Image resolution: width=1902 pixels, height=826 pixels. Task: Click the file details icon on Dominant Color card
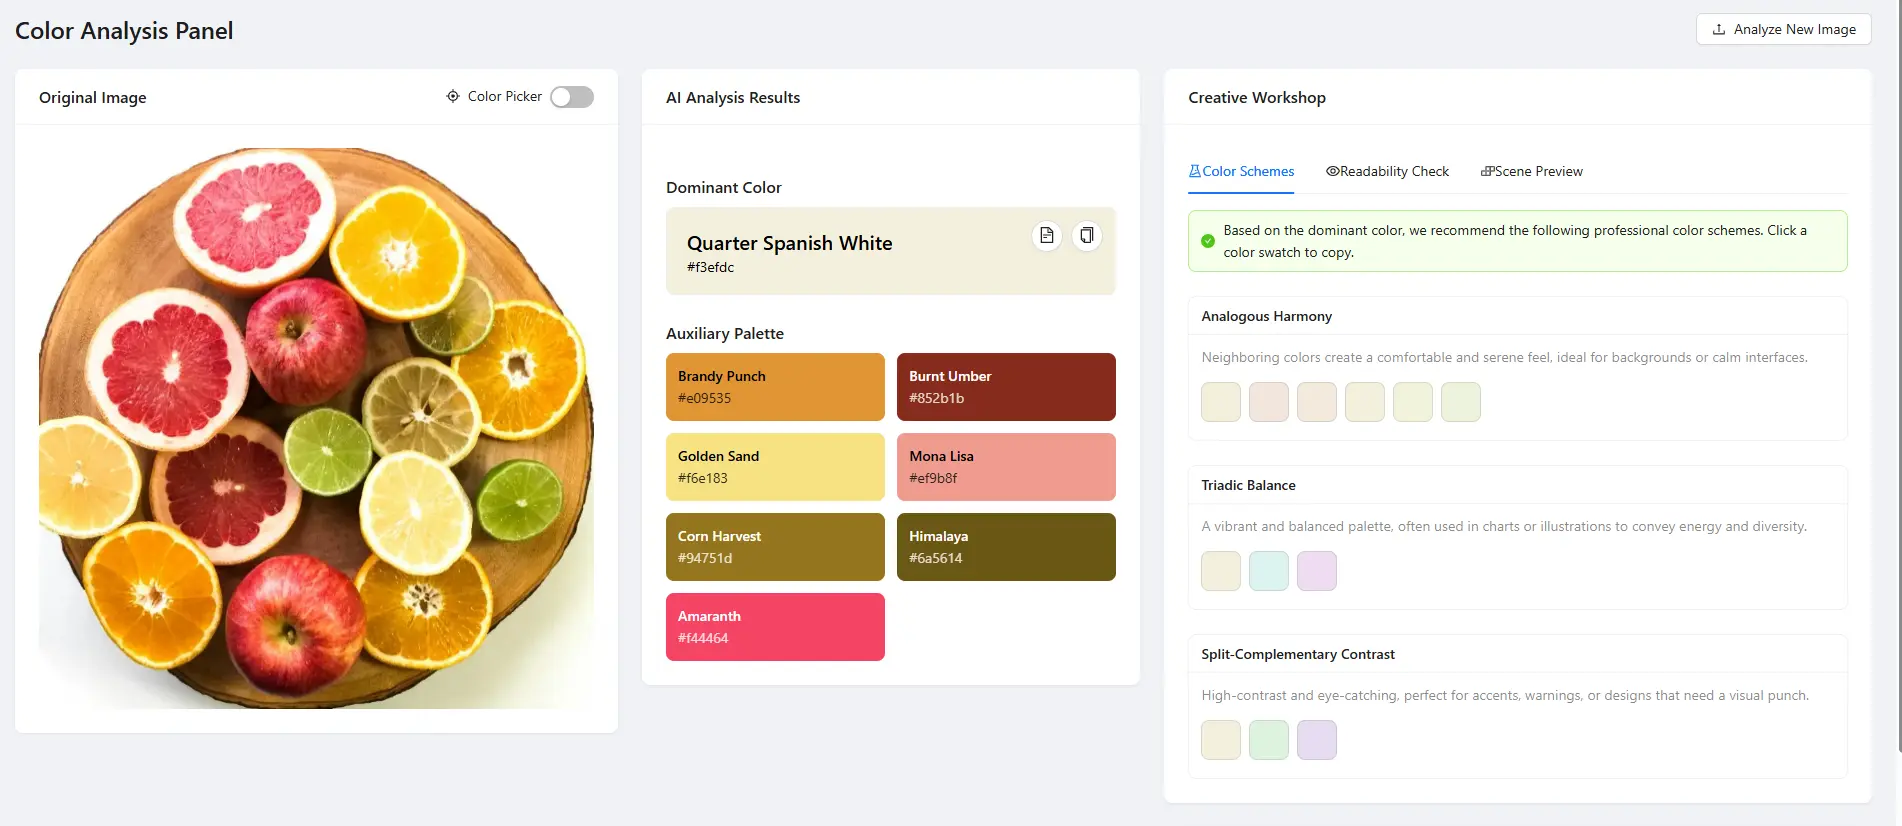click(x=1046, y=235)
